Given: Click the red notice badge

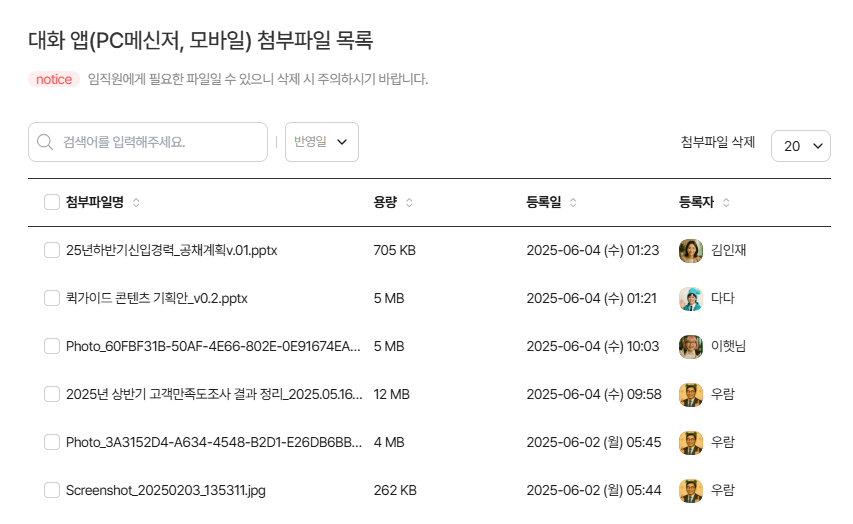Looking at the screenshot, I should [x=54, y=79].
